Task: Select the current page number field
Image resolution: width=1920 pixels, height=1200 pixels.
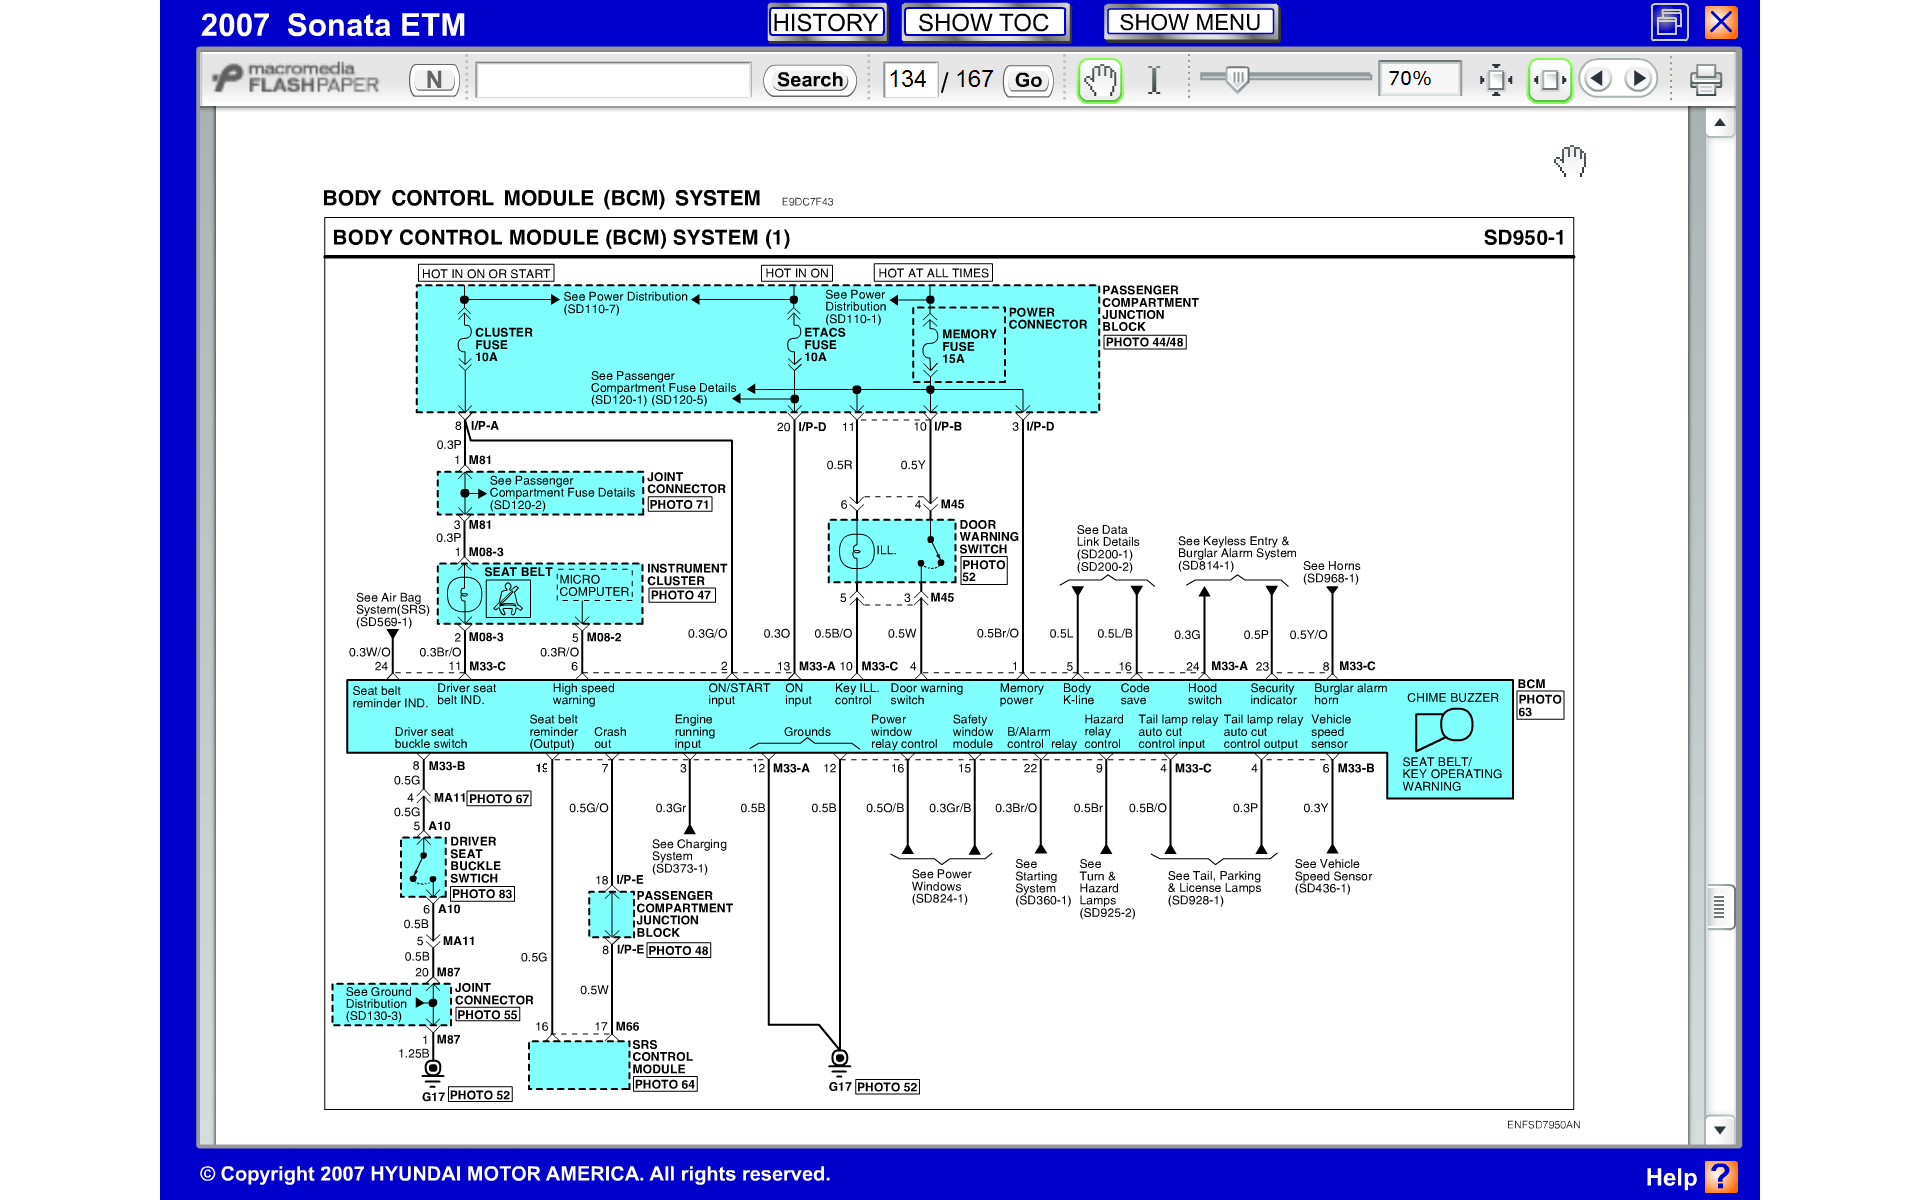Action: pos(909,79)
